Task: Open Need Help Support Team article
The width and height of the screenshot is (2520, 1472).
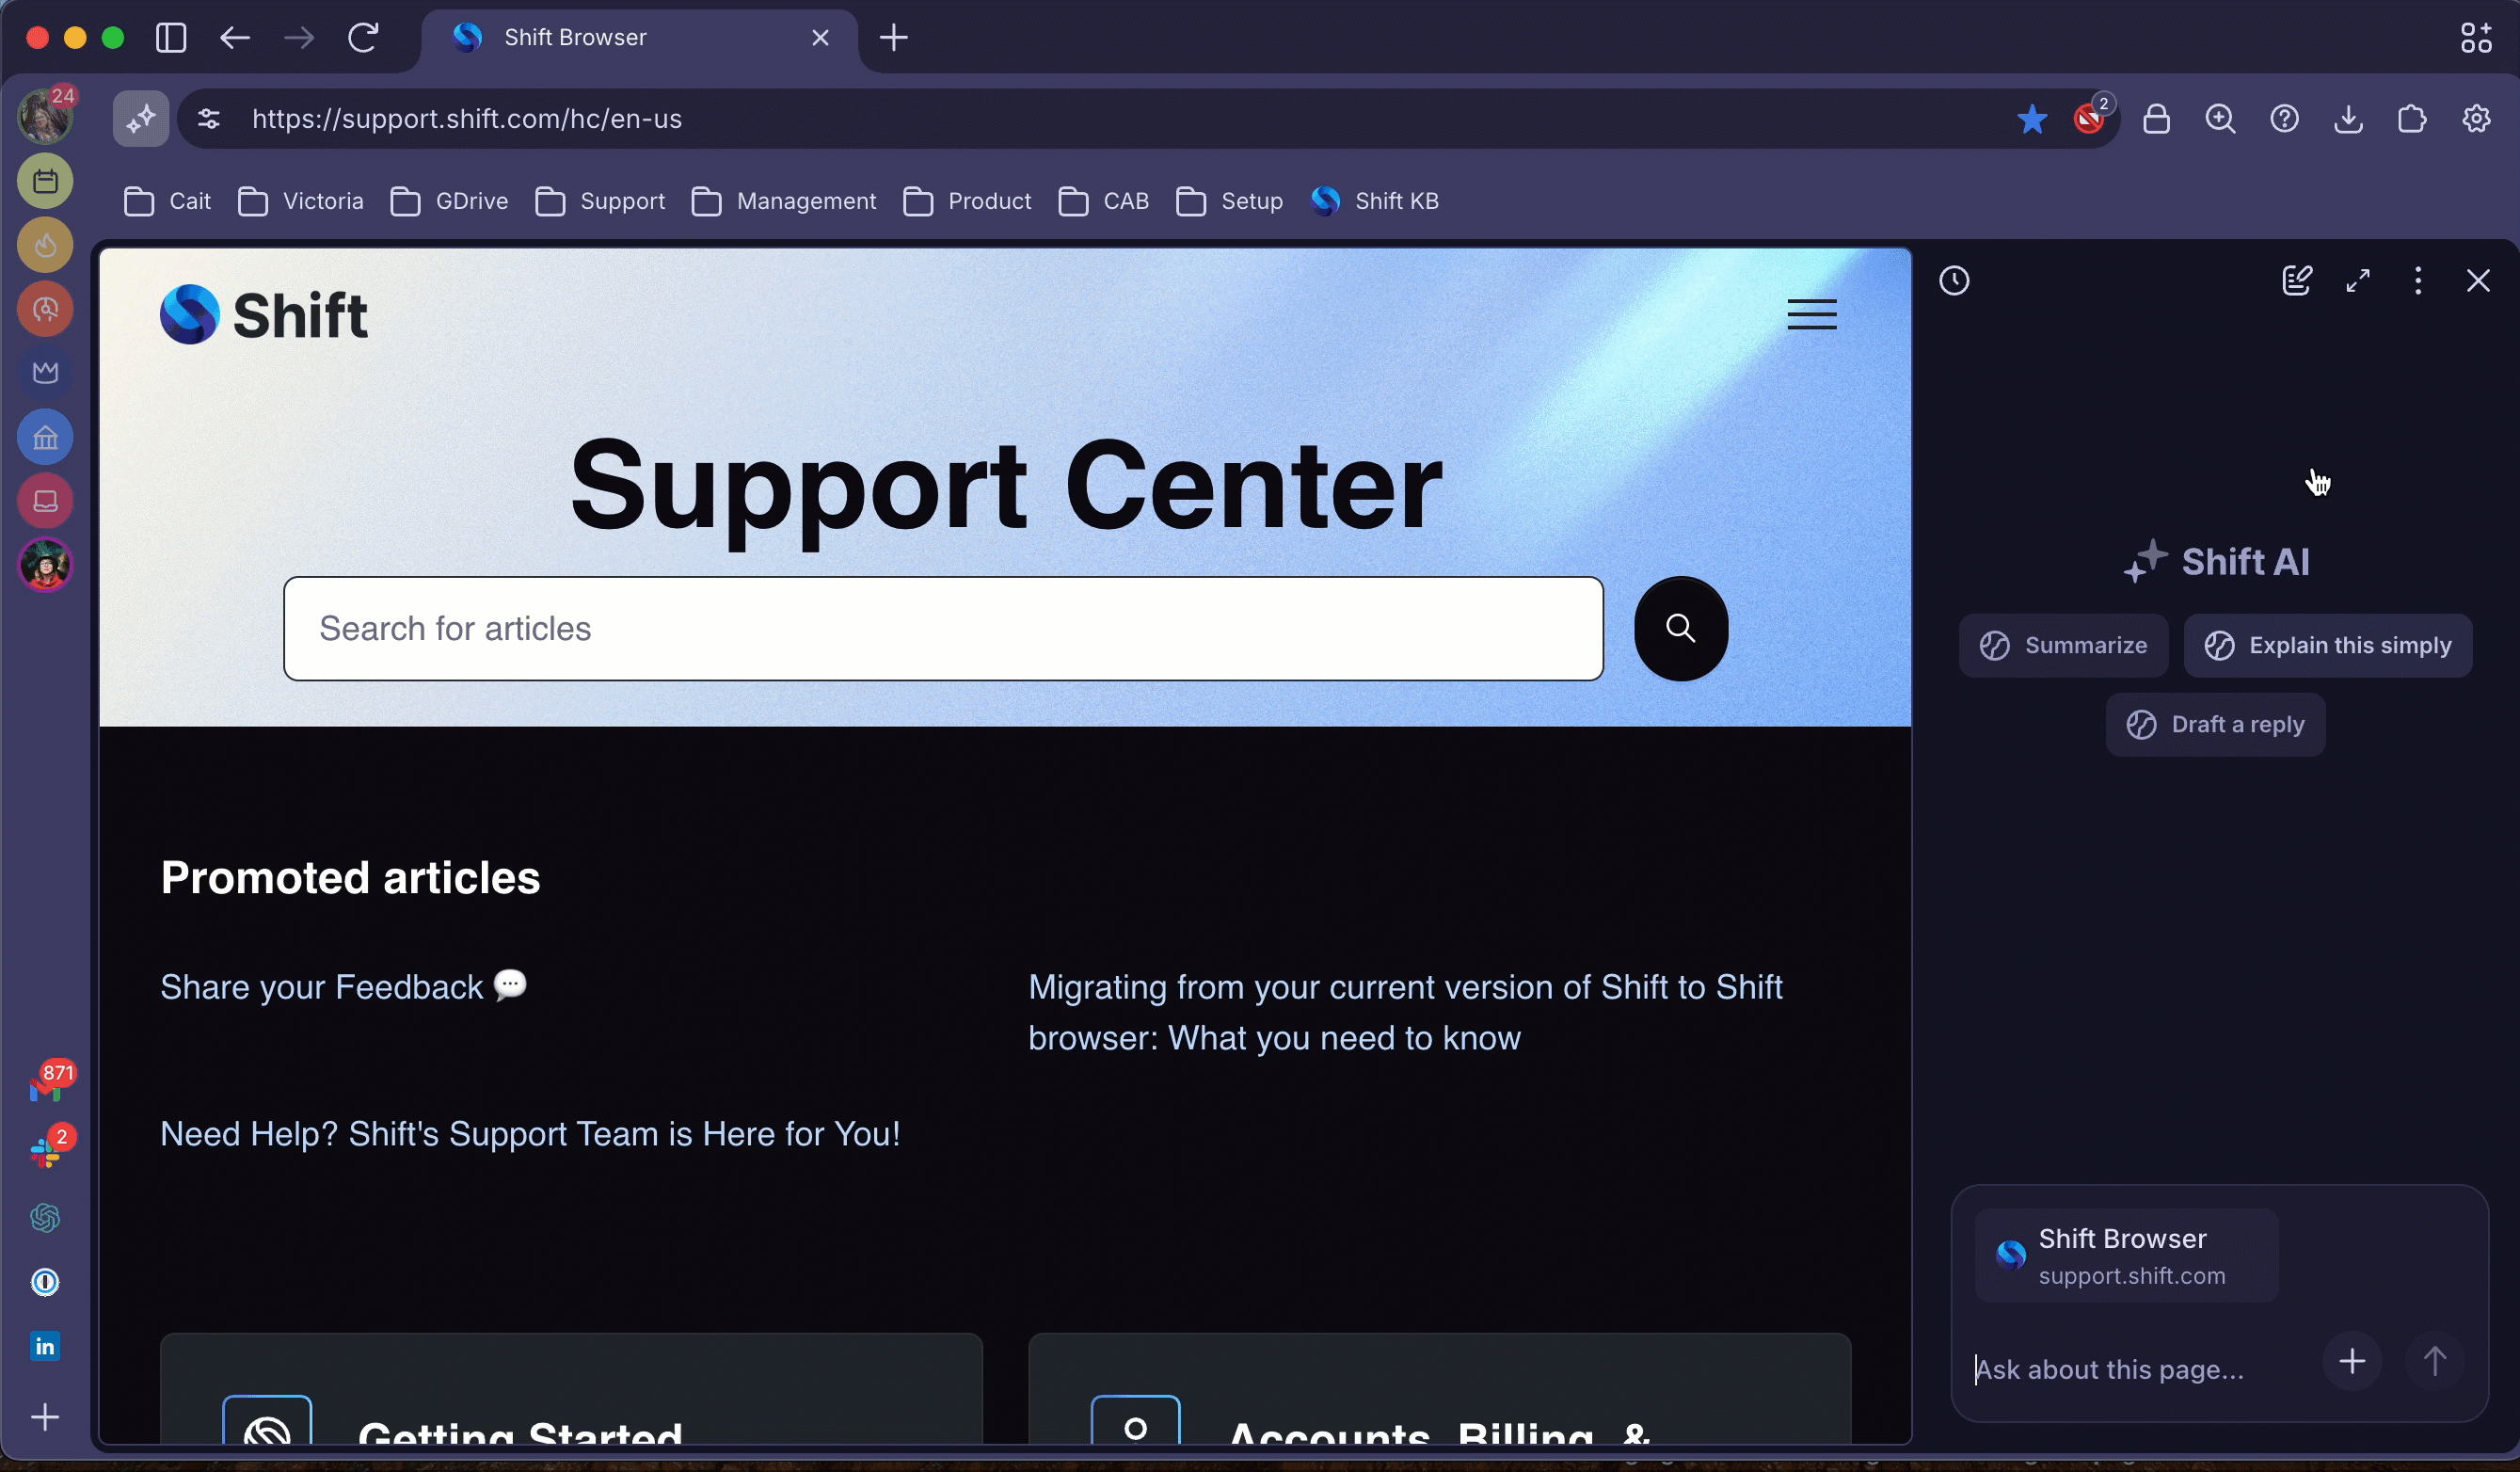Action: tap(530, 1134)
